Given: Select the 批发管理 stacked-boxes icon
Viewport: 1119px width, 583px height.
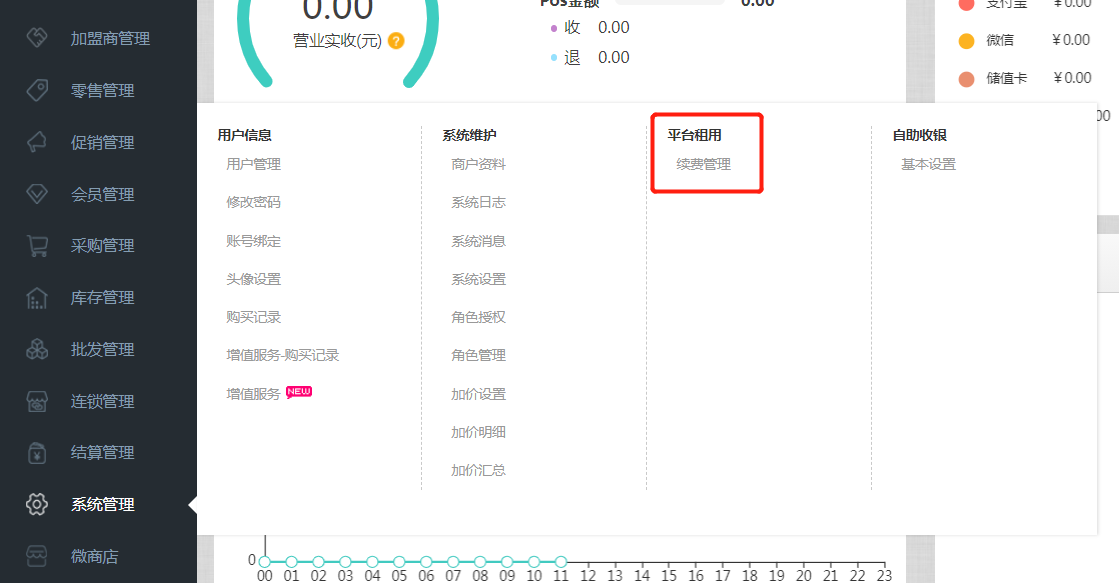Looking at the screenshot, I should coord(37,349).
